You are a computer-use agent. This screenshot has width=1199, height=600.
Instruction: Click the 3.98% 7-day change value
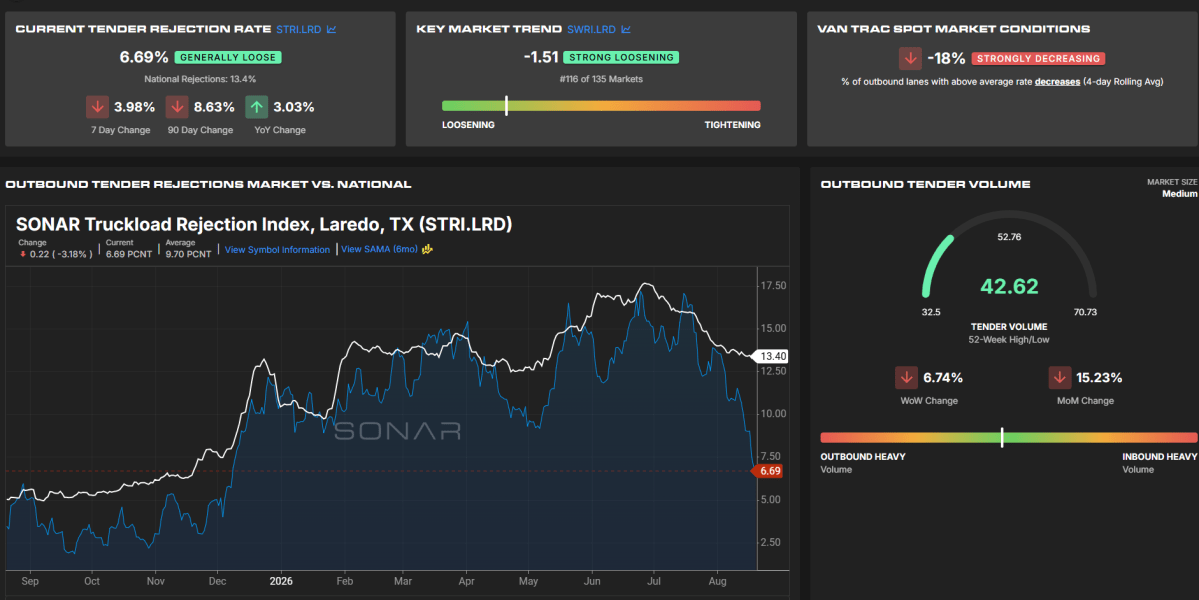pos(135,107)
